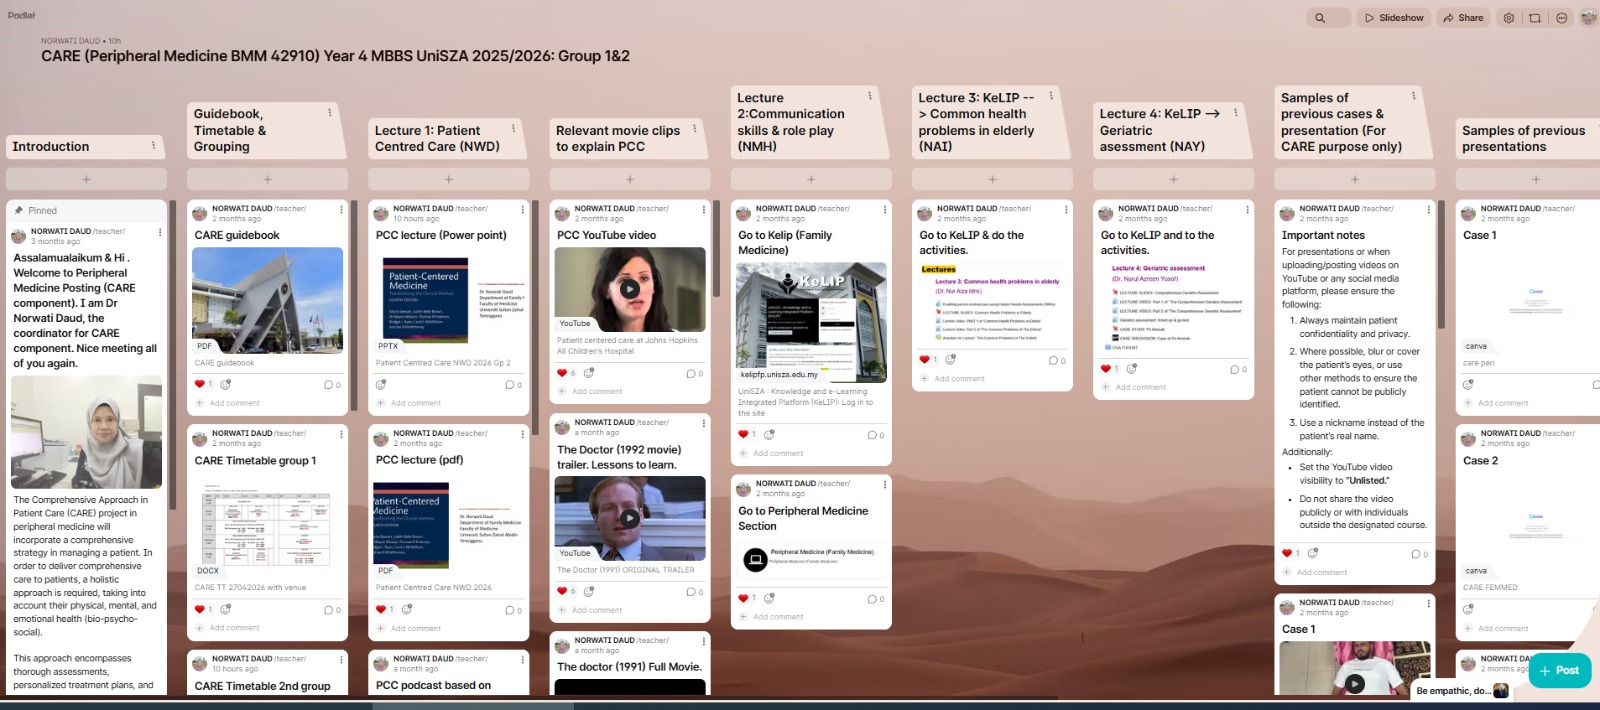Add a post under Lecture 3: KeLIP section
The width and height of the screenshot is (1600, 710).
992,179
